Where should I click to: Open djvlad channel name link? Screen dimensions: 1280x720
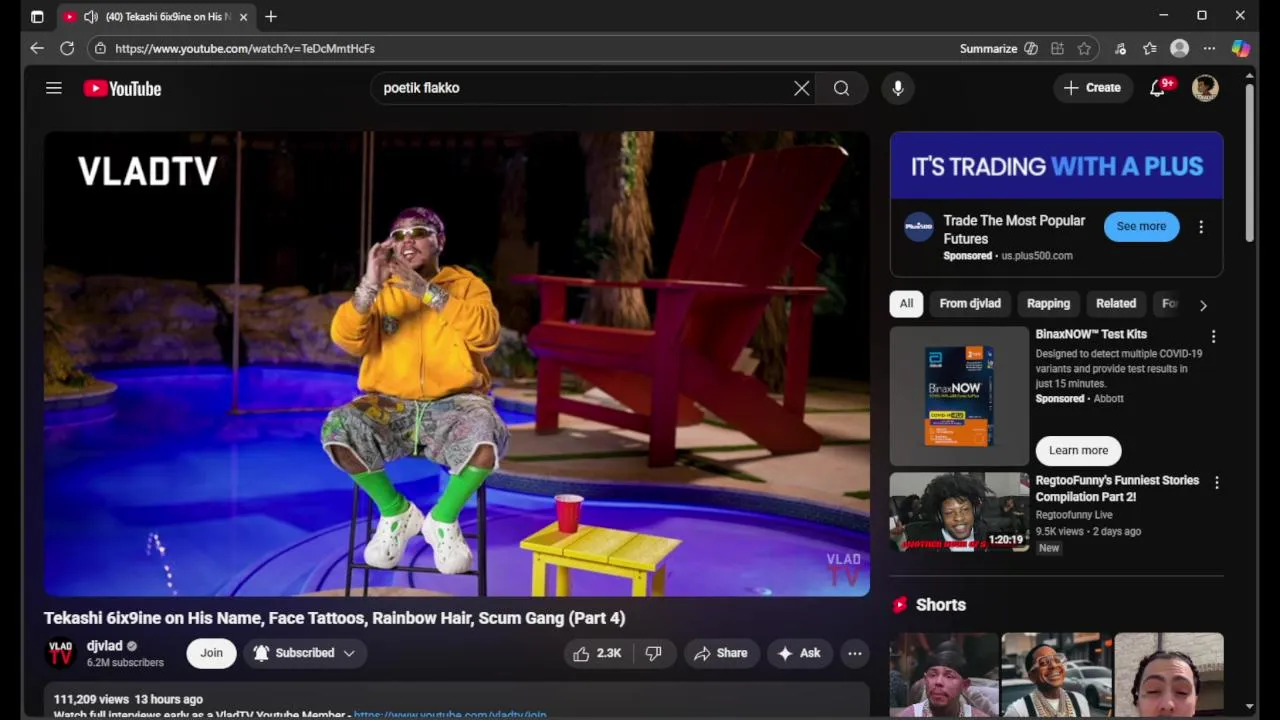[x=104, y=646]
